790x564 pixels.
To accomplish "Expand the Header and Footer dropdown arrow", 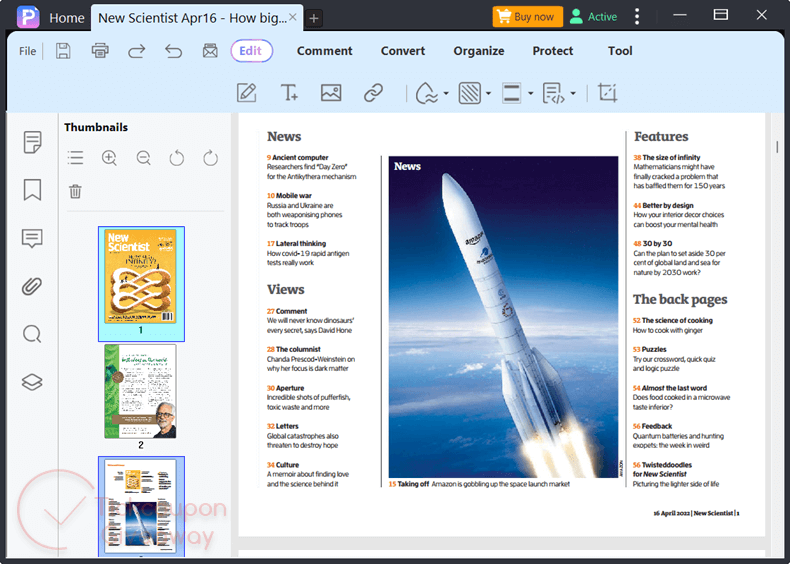I will (x=531, y=94).
